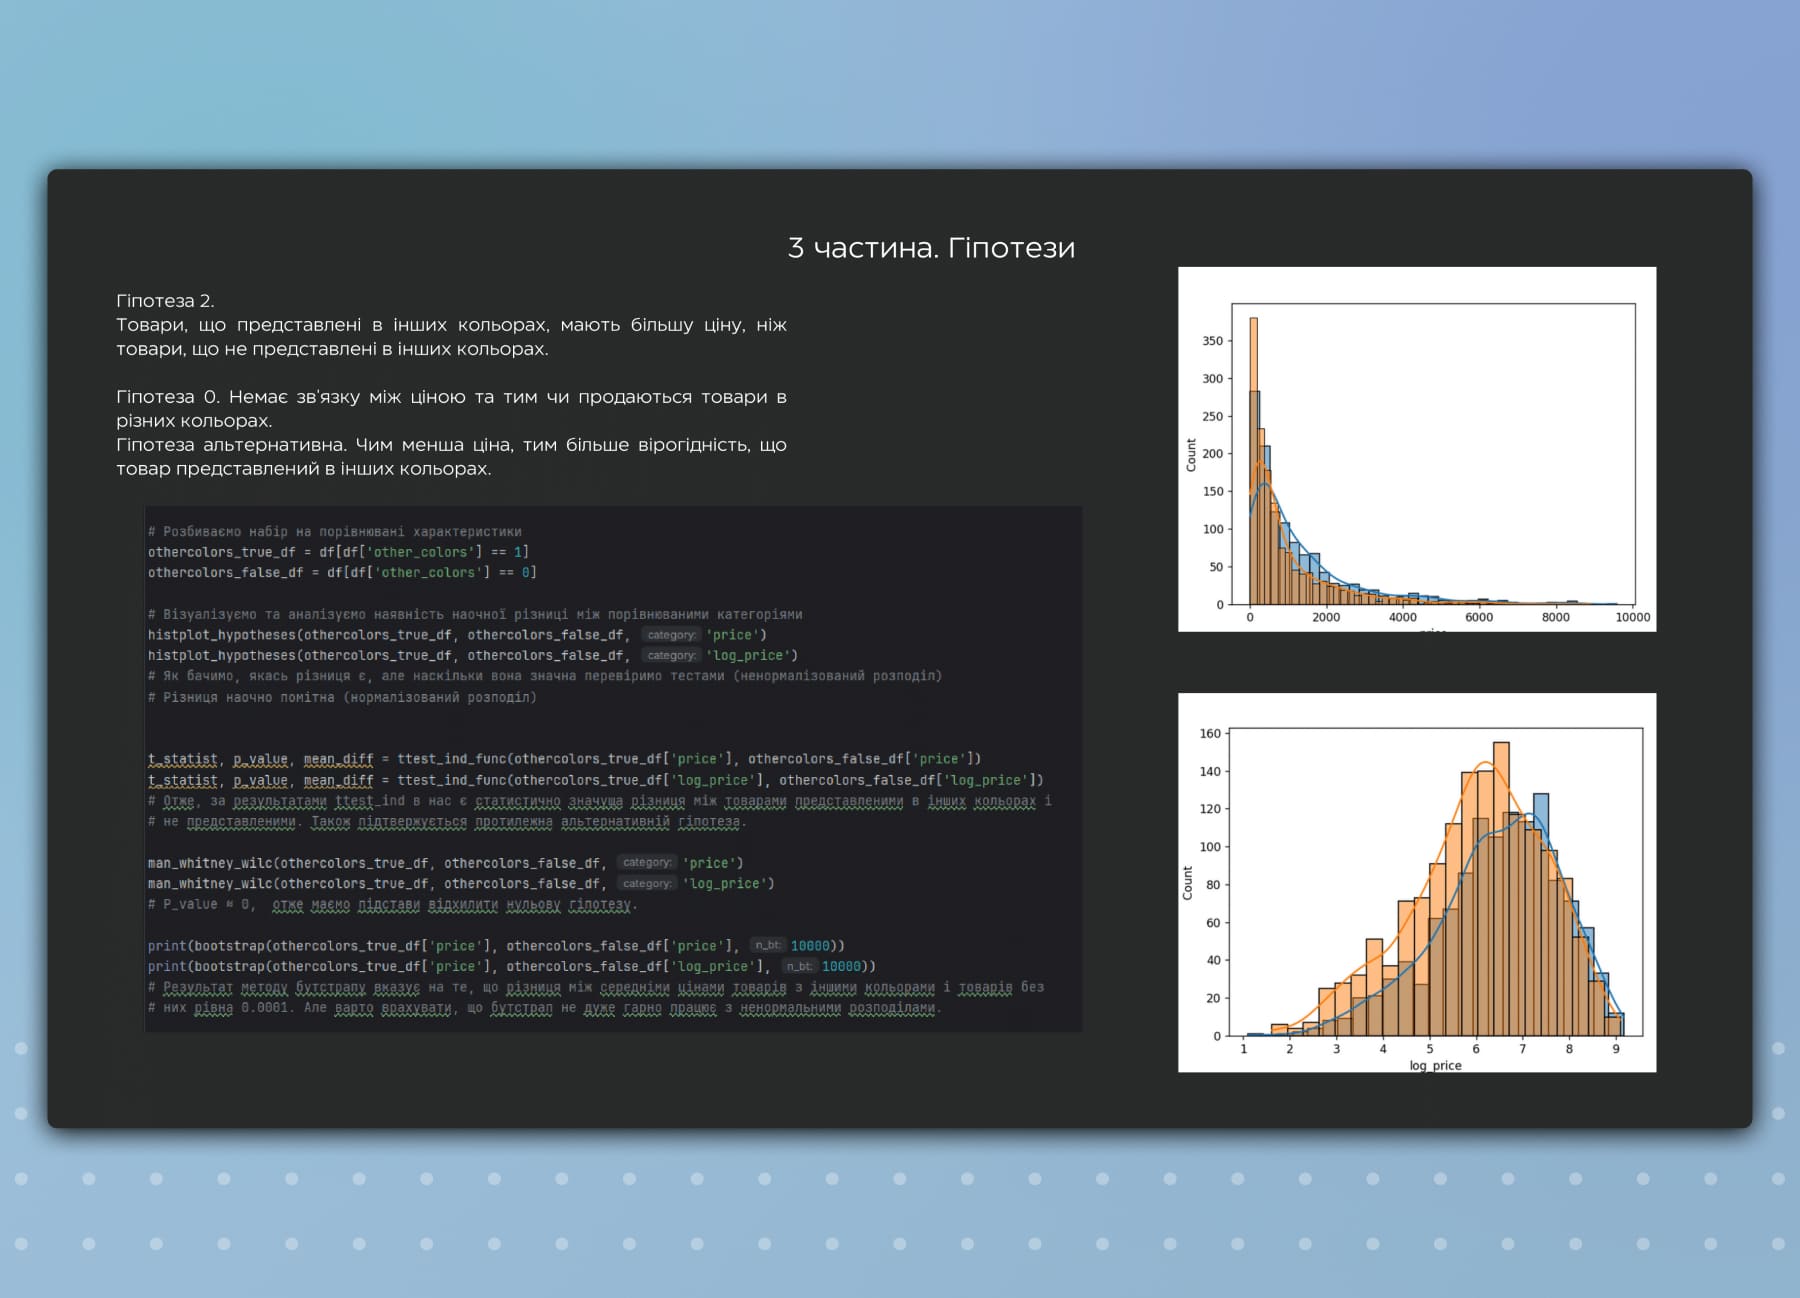Click the 'othercolors_true_df = df[...] == 1' code line
Screen dimensions: 1800x1298
(x=338, y=552)
